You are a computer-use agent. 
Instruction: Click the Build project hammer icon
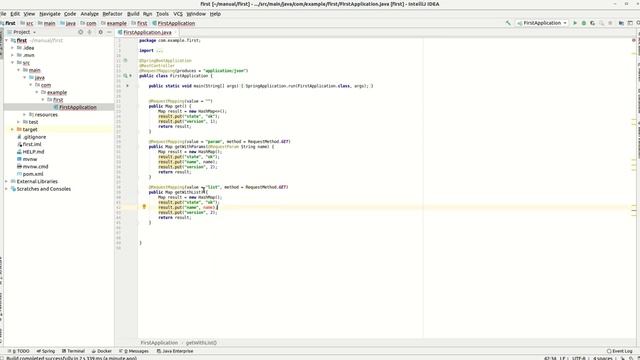click(508, 23)
